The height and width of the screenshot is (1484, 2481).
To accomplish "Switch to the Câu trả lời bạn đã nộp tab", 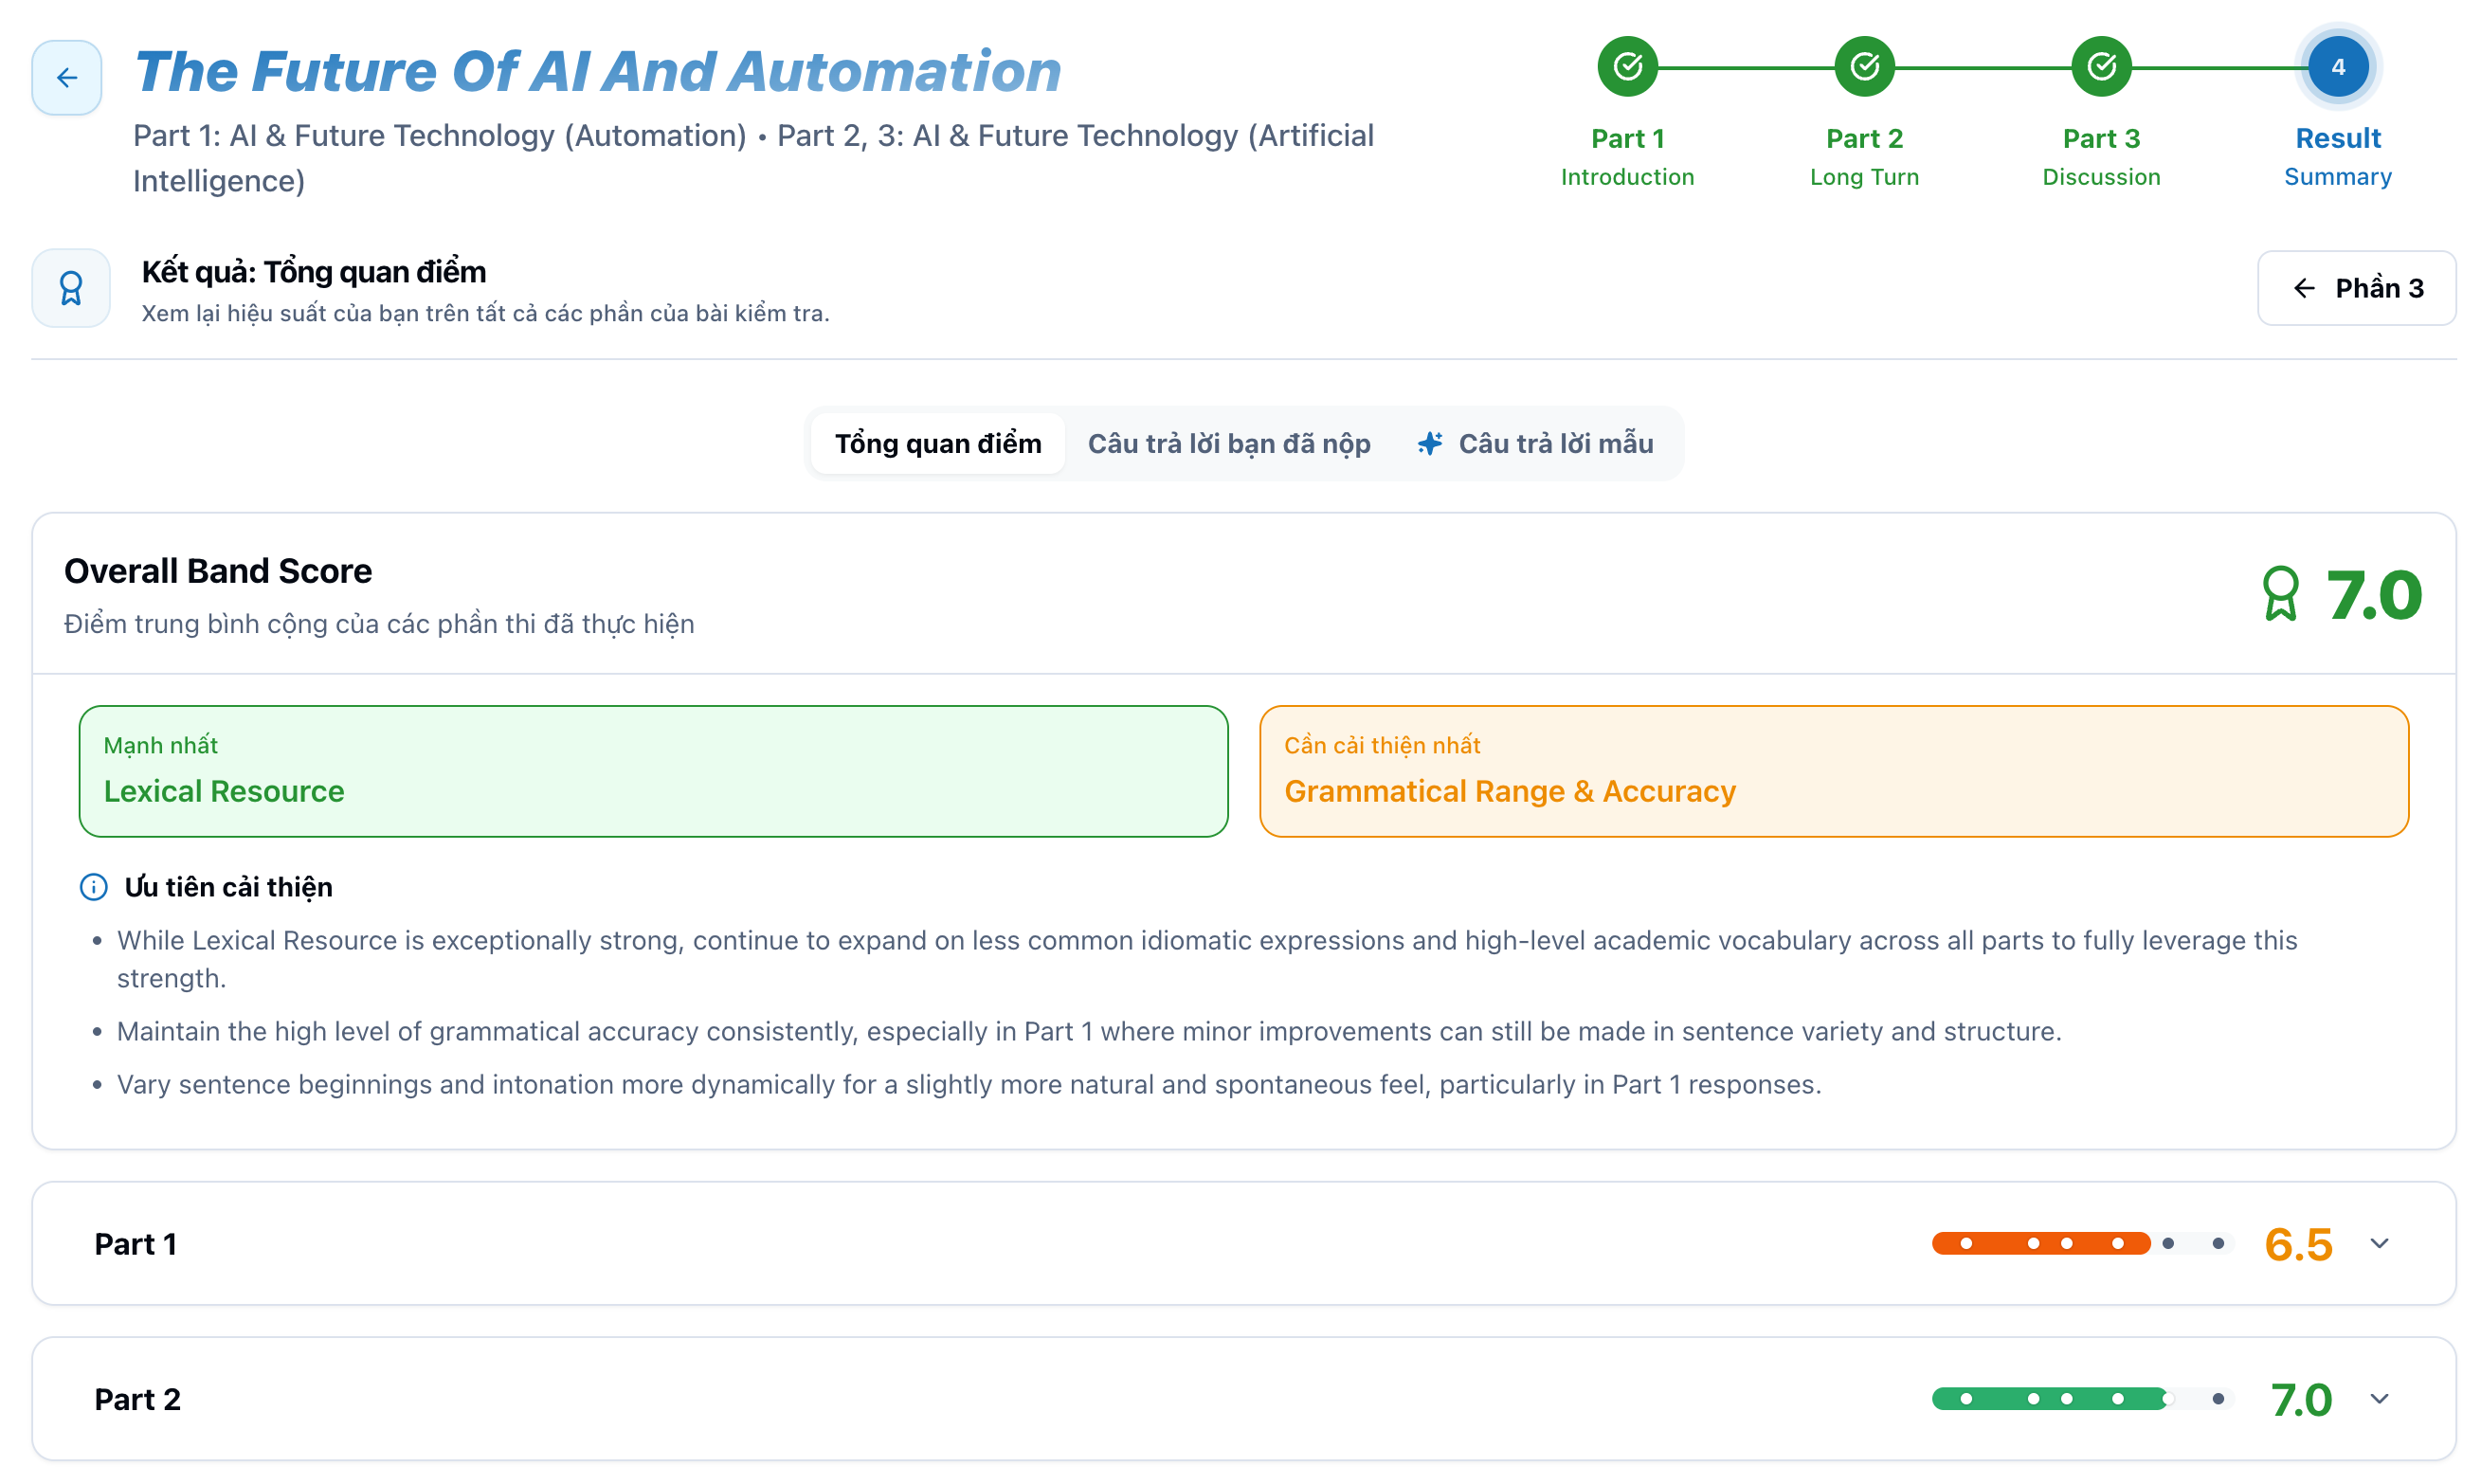I will pyautogui.click(x=1229, y=443).
